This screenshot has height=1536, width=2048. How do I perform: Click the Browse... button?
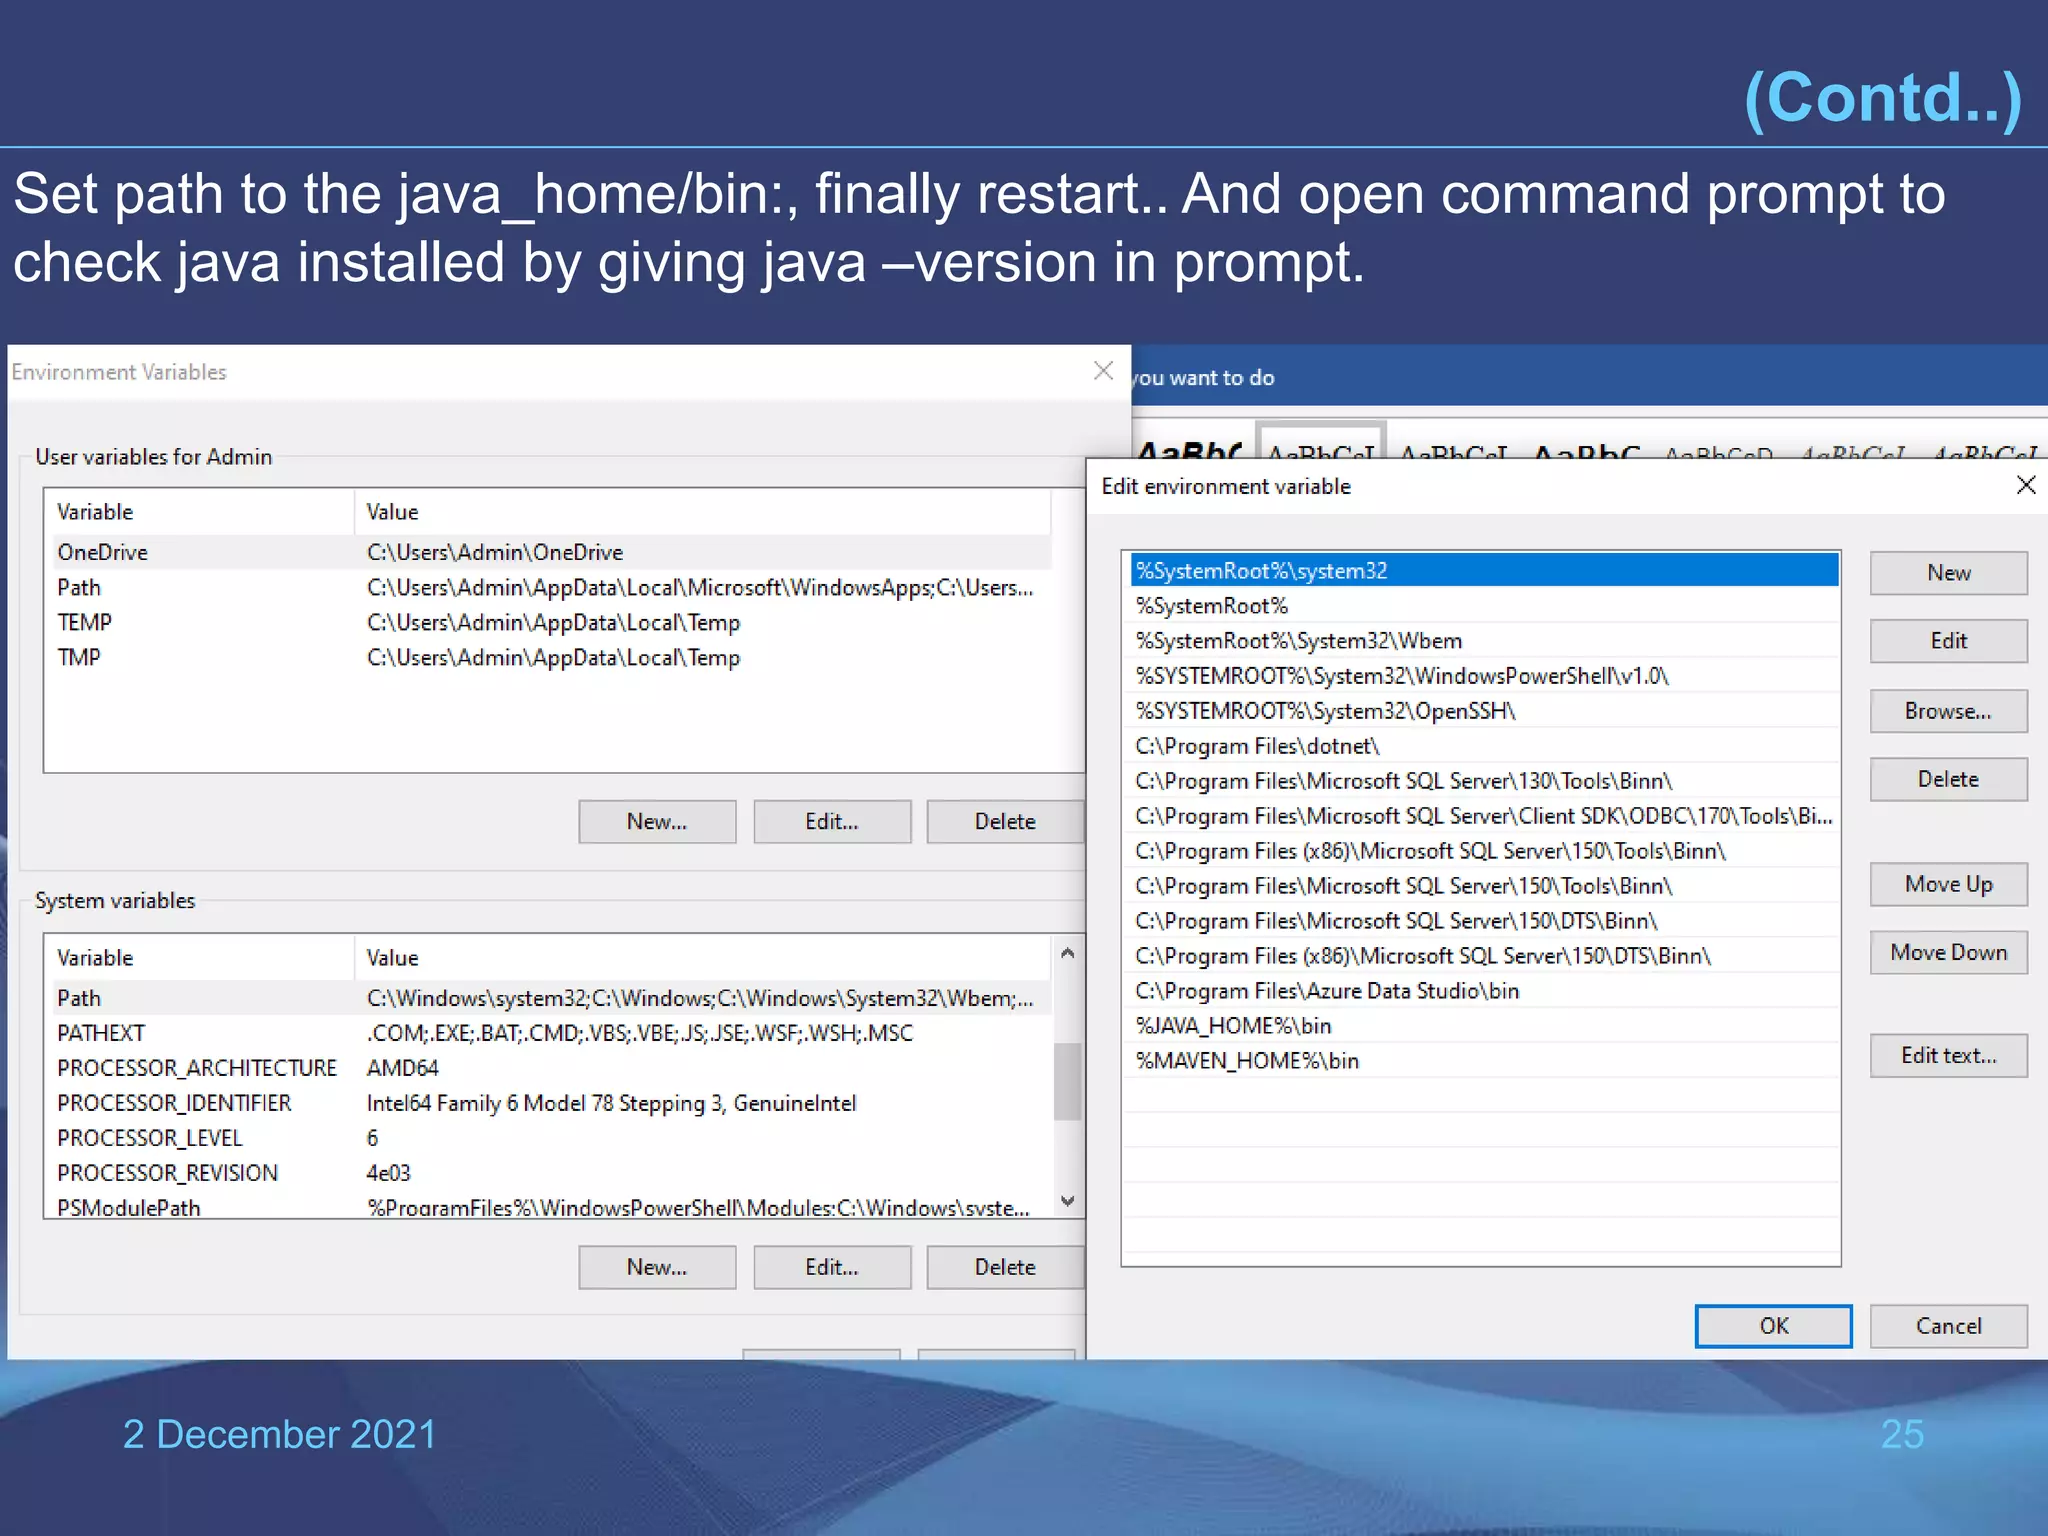(1948, 711)
